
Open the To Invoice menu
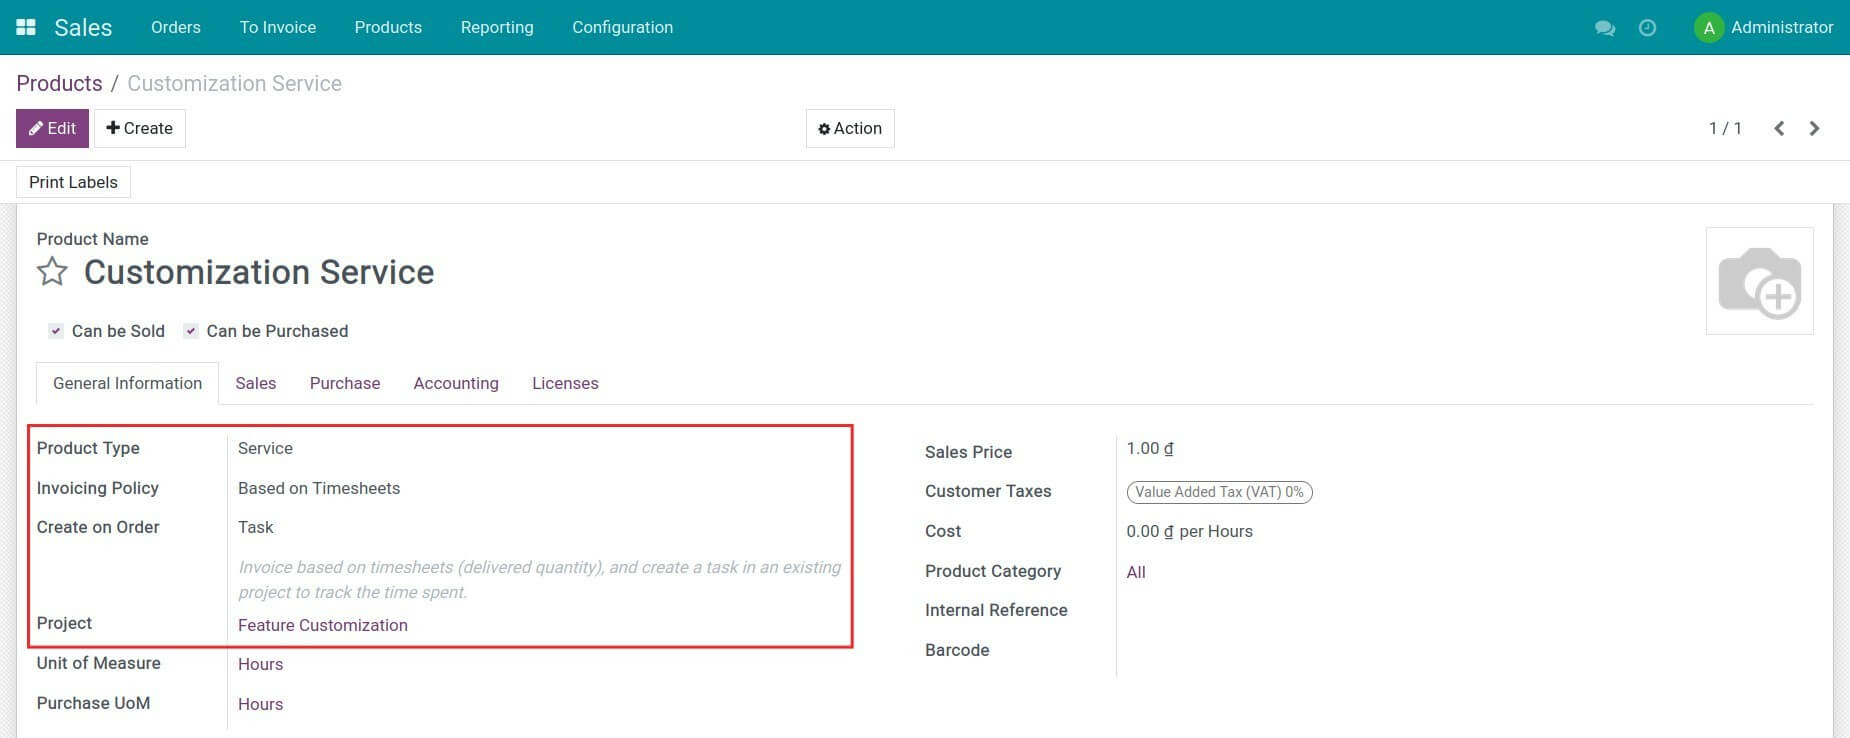(278, 27)
